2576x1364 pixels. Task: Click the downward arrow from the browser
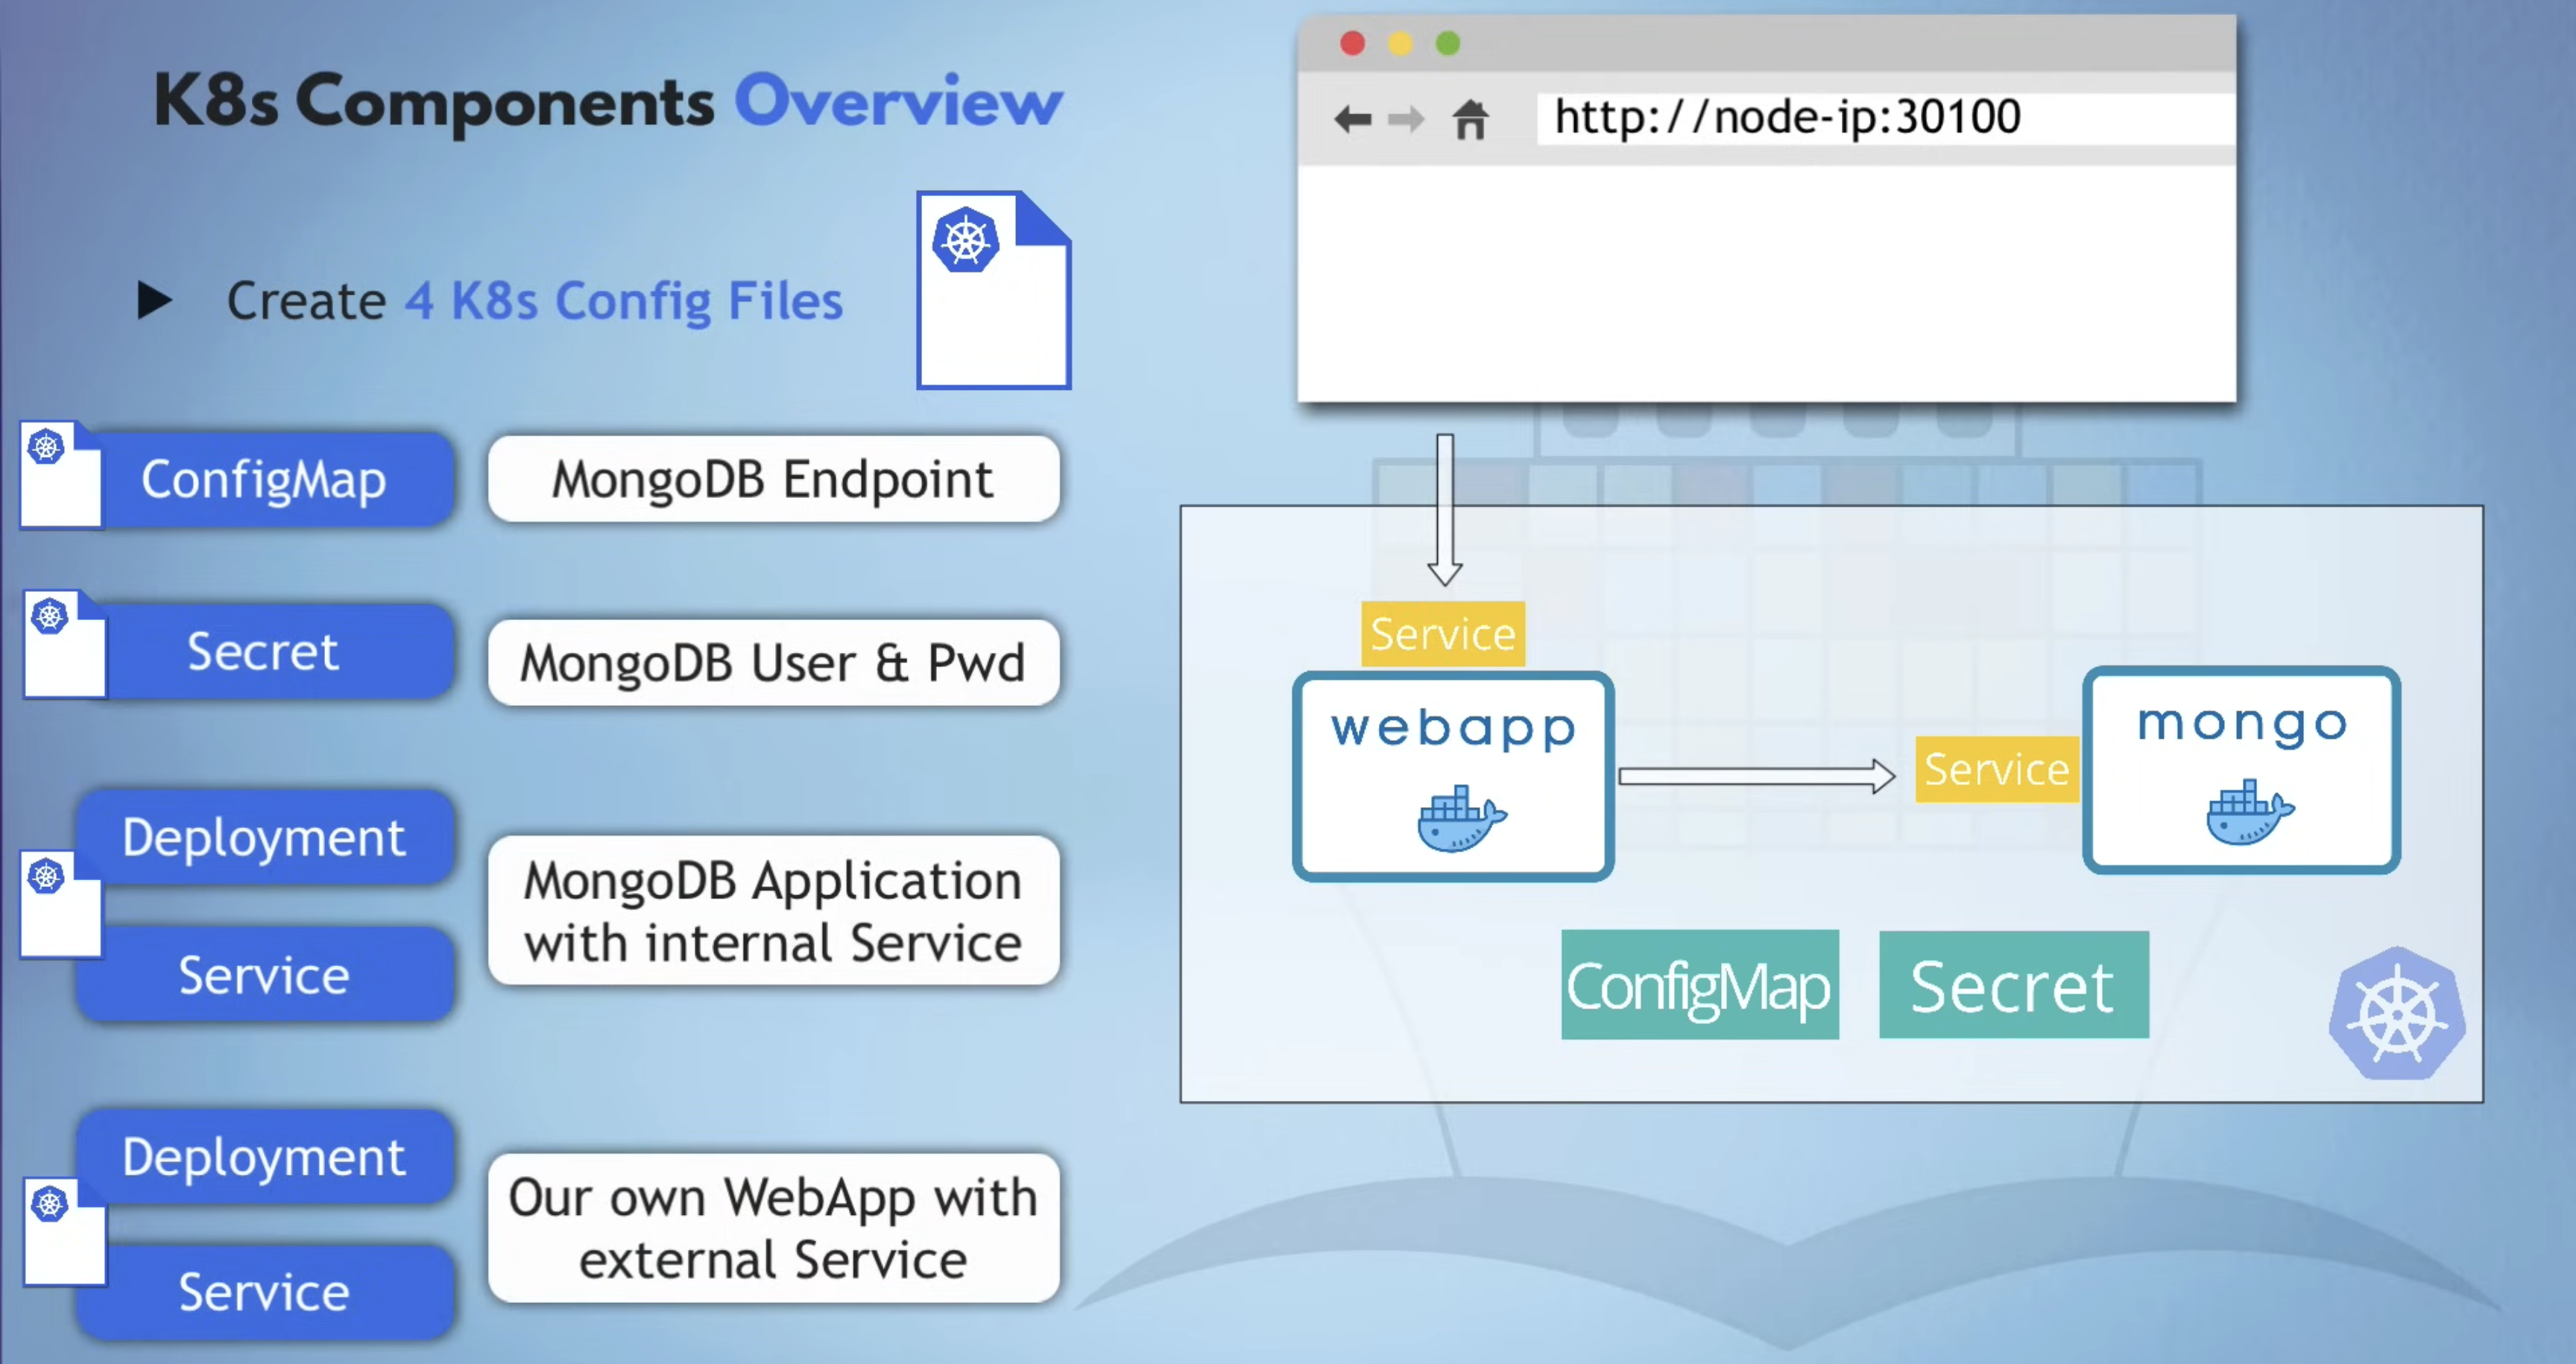[1445, 510]
